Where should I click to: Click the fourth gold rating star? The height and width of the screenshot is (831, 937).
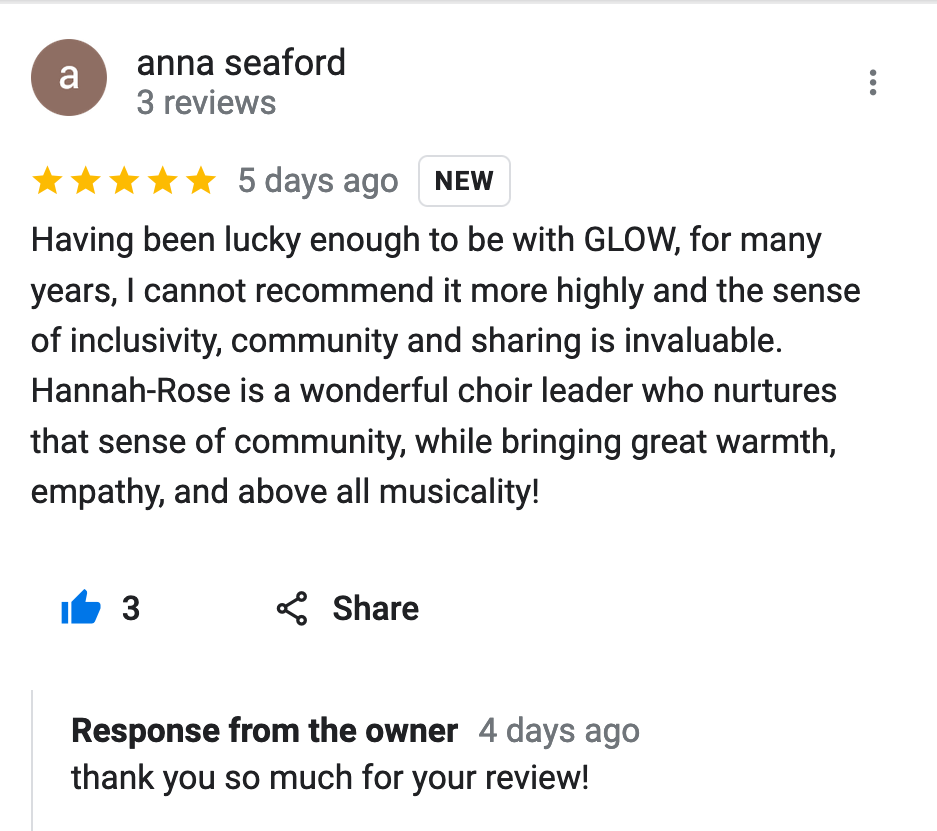click(x=162, y=182)
